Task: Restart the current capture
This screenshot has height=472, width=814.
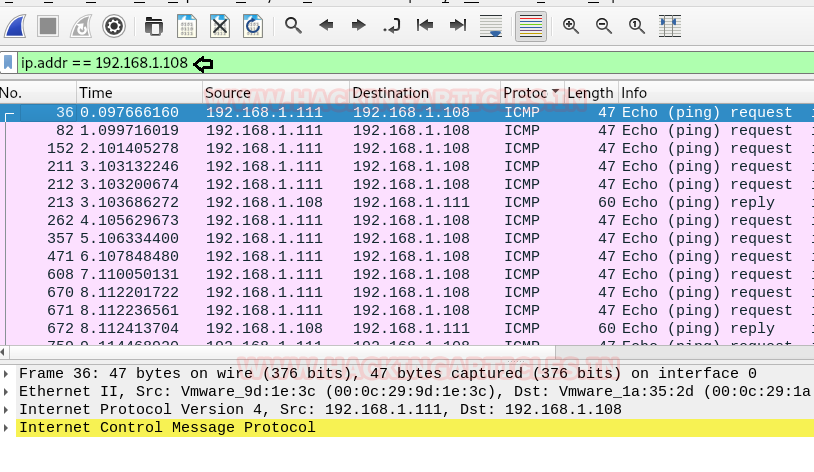Action: pos(81,25)
